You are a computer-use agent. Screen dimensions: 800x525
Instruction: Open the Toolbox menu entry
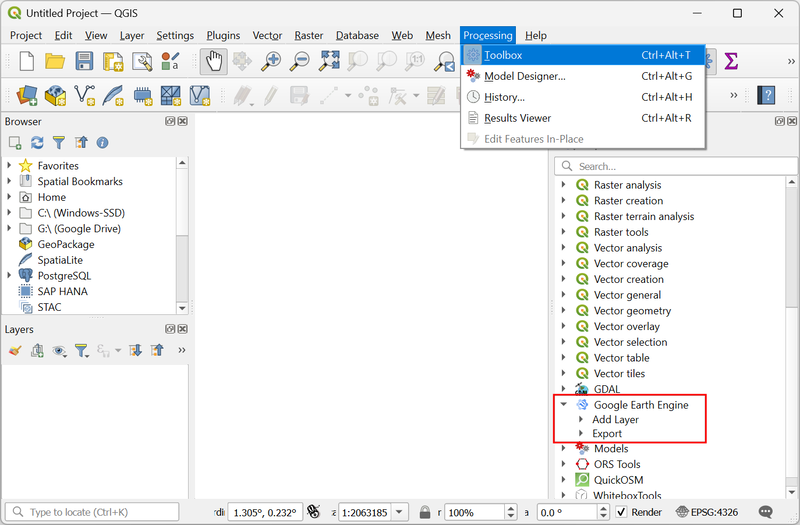click(x=583, y=55)
